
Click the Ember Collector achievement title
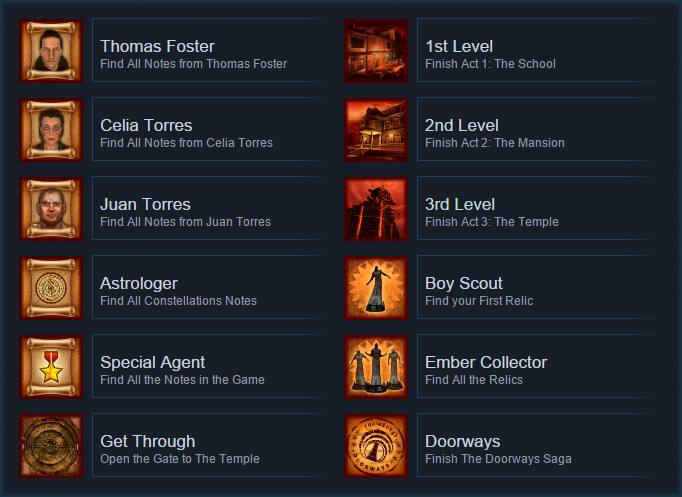tap(486, 362)
